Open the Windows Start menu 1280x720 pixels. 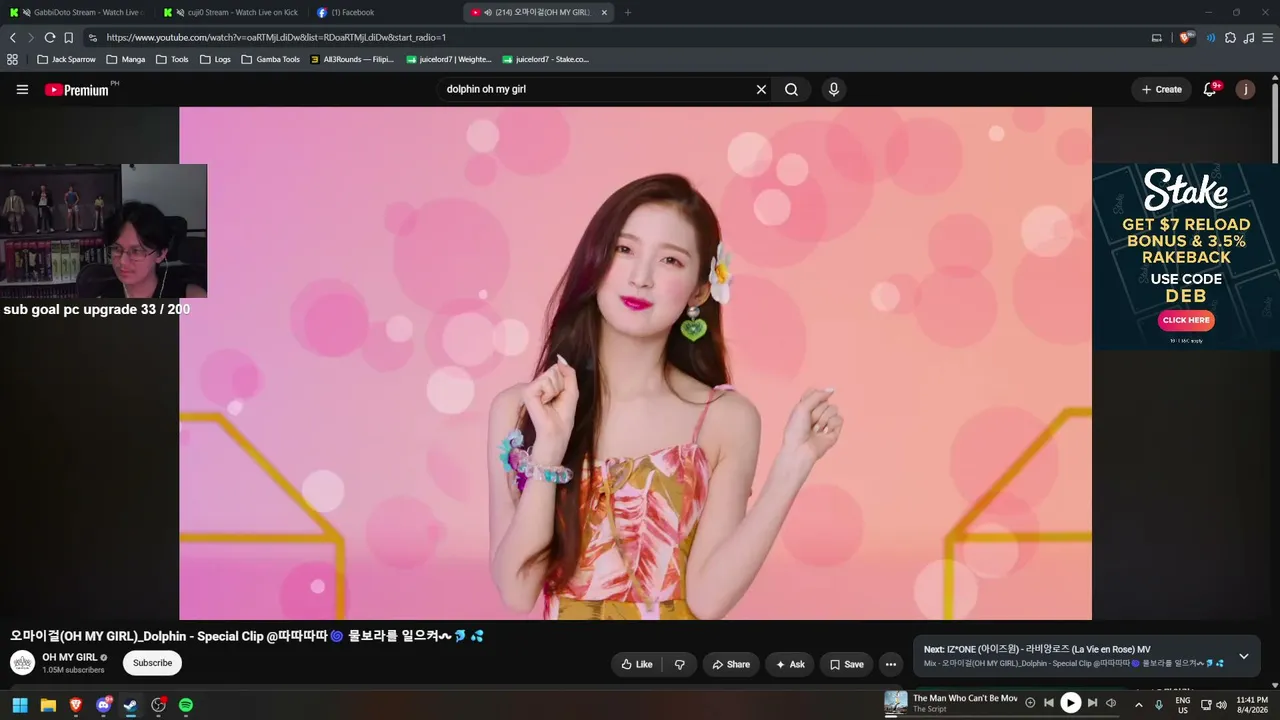point(20,705)
